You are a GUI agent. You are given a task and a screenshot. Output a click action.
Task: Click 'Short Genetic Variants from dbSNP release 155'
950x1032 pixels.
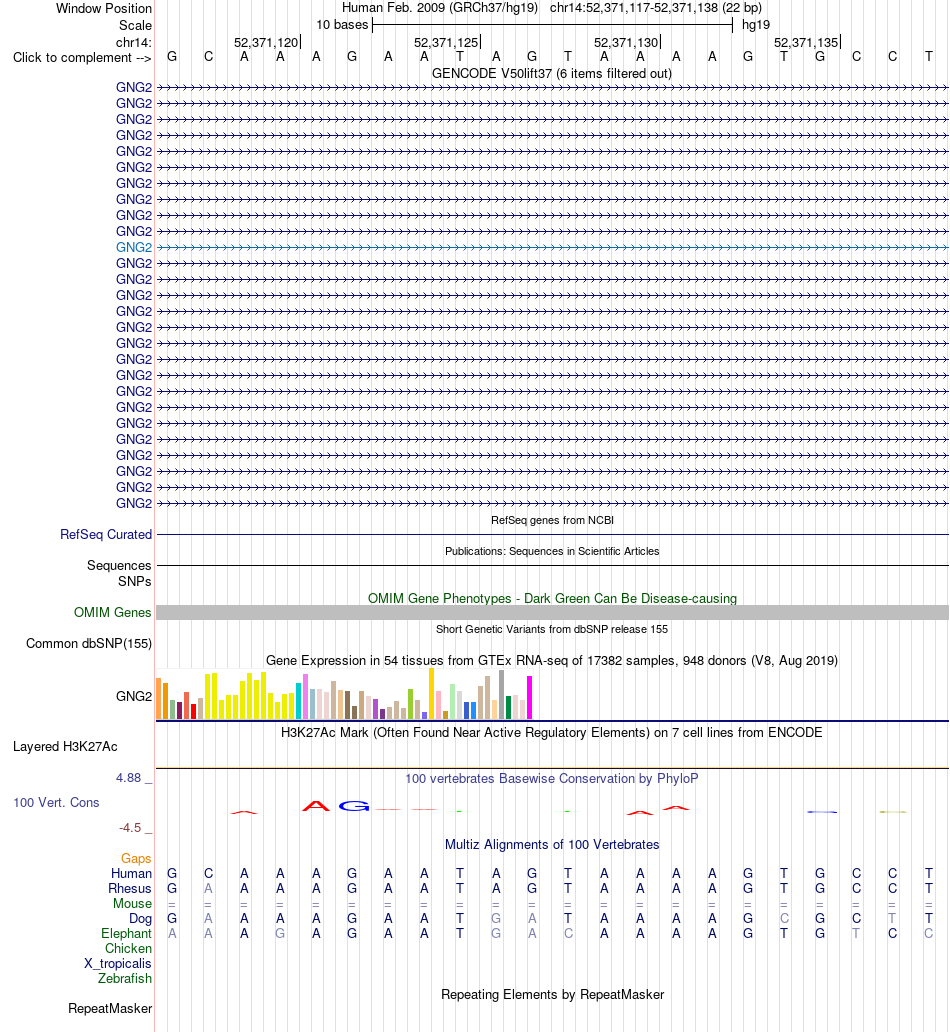(552, 629)
